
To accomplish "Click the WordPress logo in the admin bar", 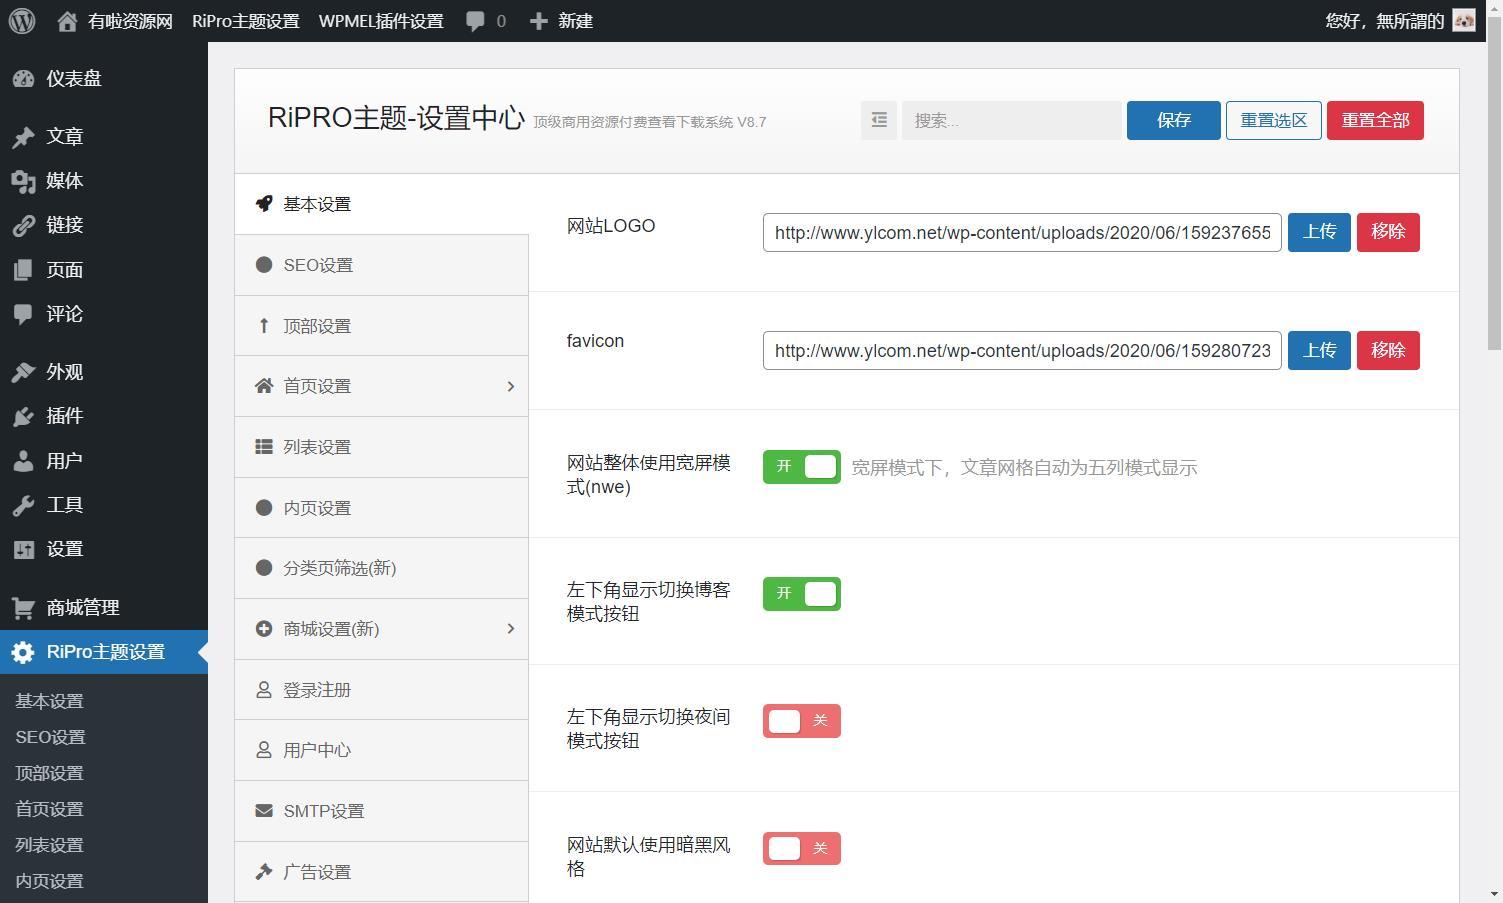I will point(21,20).
